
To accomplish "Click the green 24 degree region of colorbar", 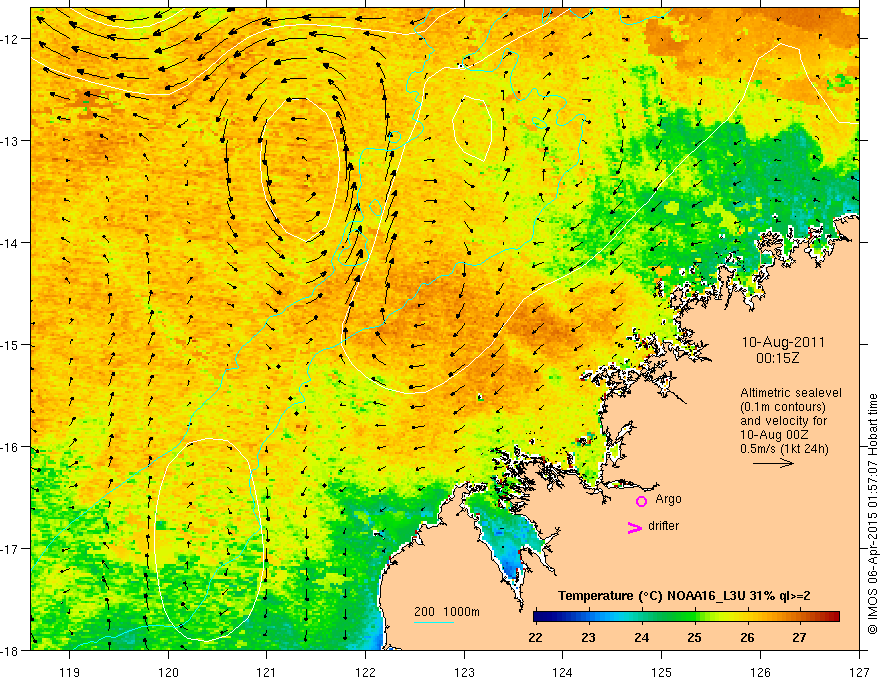I will (x=642, y=617).
